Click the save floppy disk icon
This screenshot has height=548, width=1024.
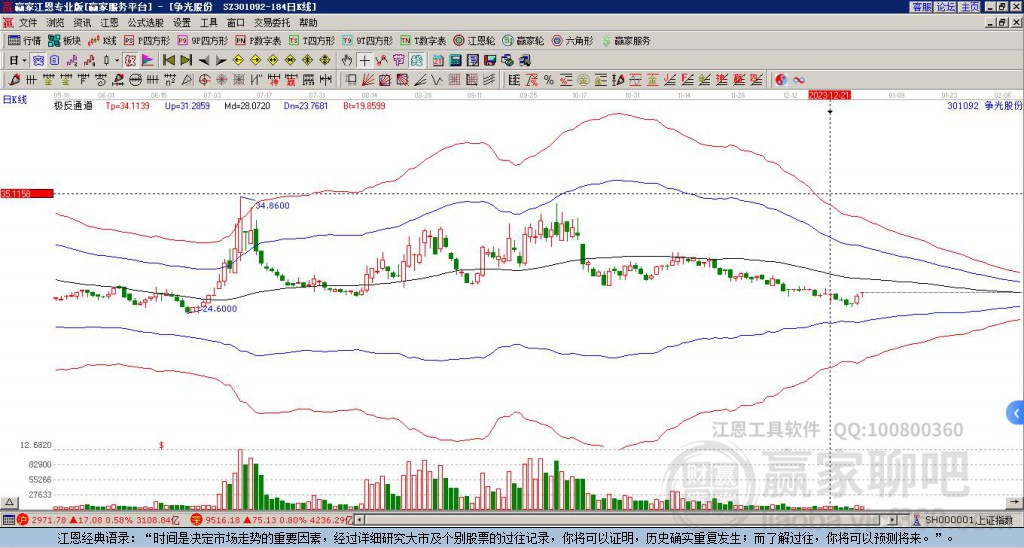[x=490, y=60]
